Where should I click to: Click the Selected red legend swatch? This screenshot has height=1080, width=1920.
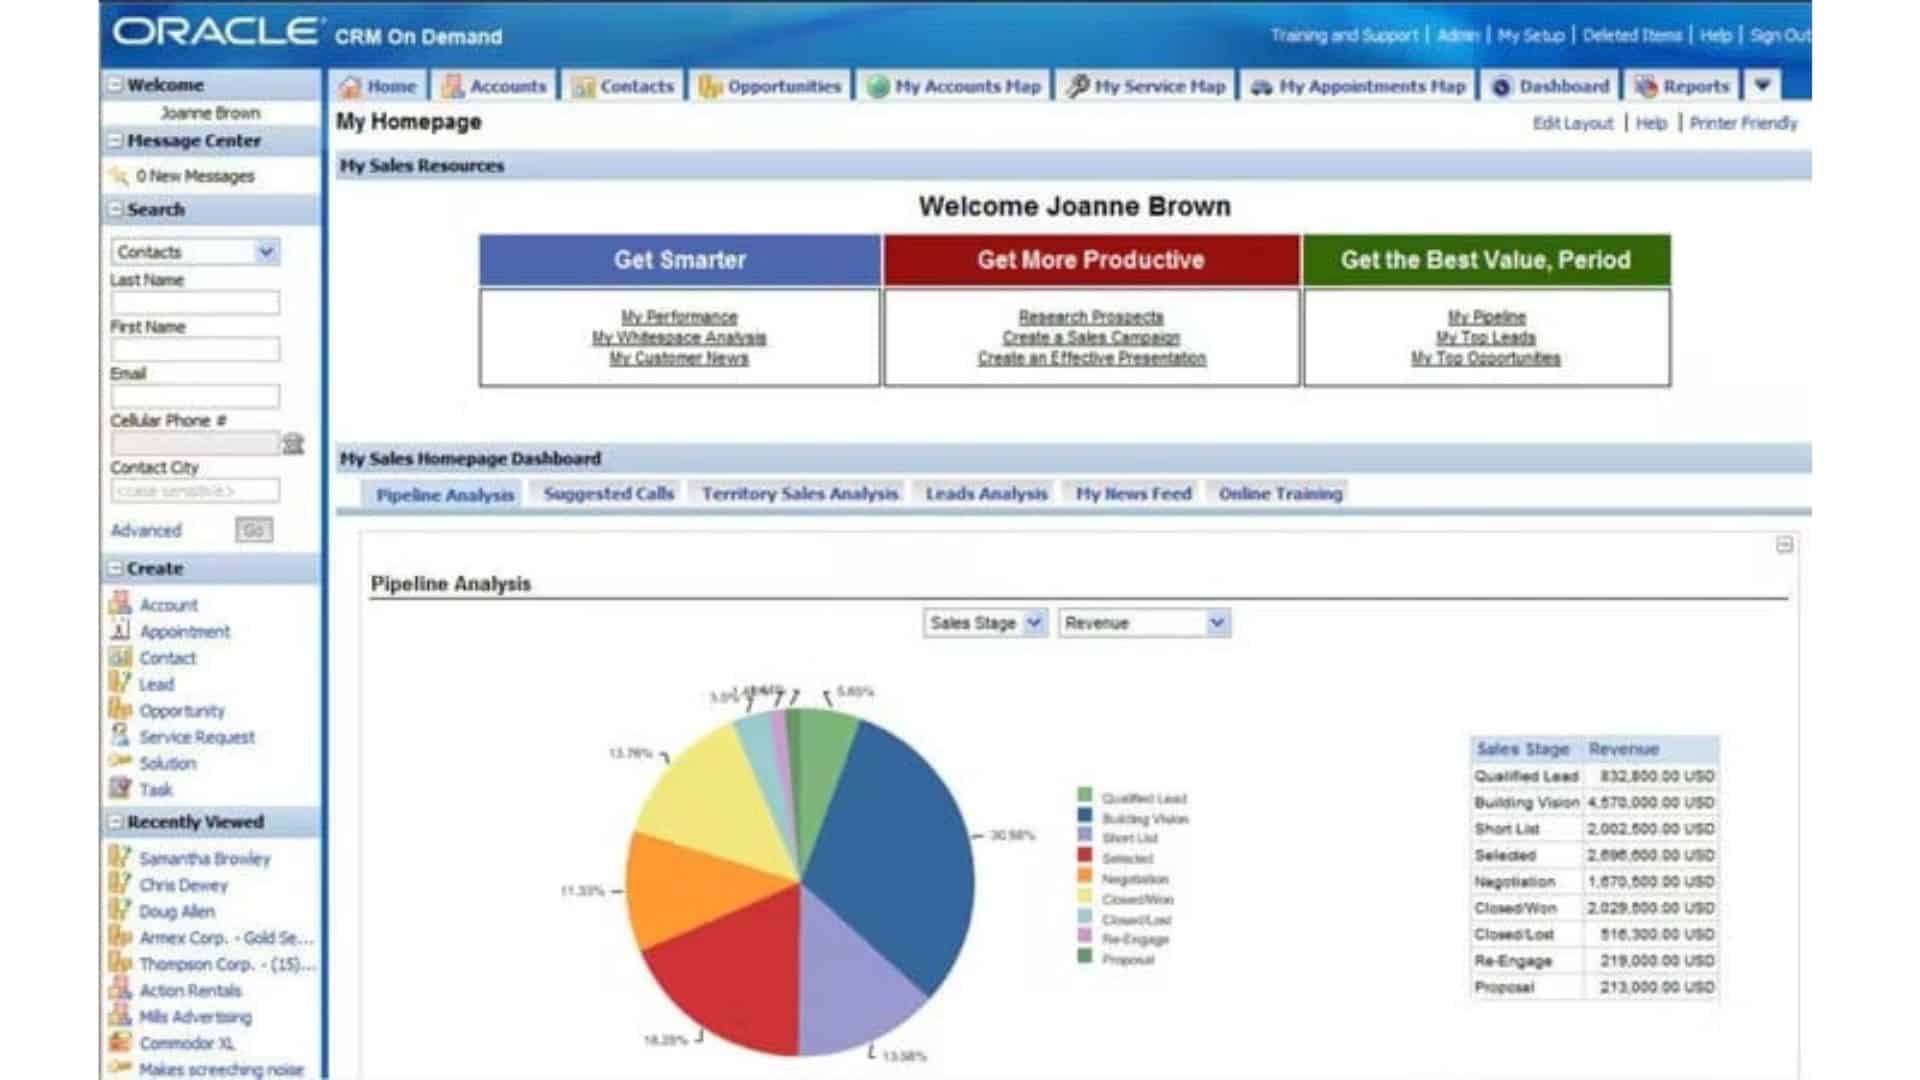(x=1085, y=856)
